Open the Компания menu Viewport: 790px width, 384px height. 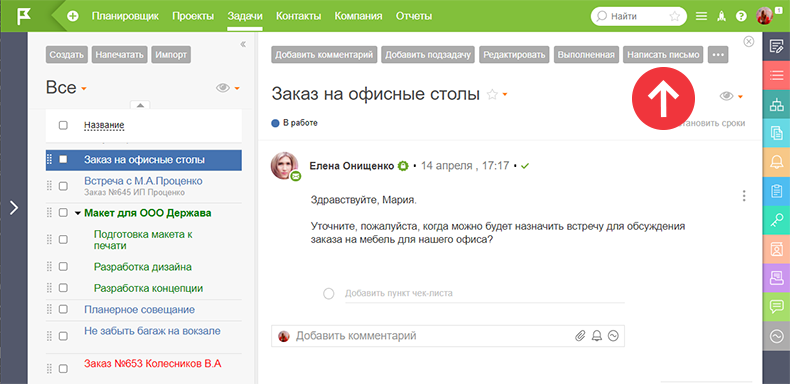[x=358, y=16]
